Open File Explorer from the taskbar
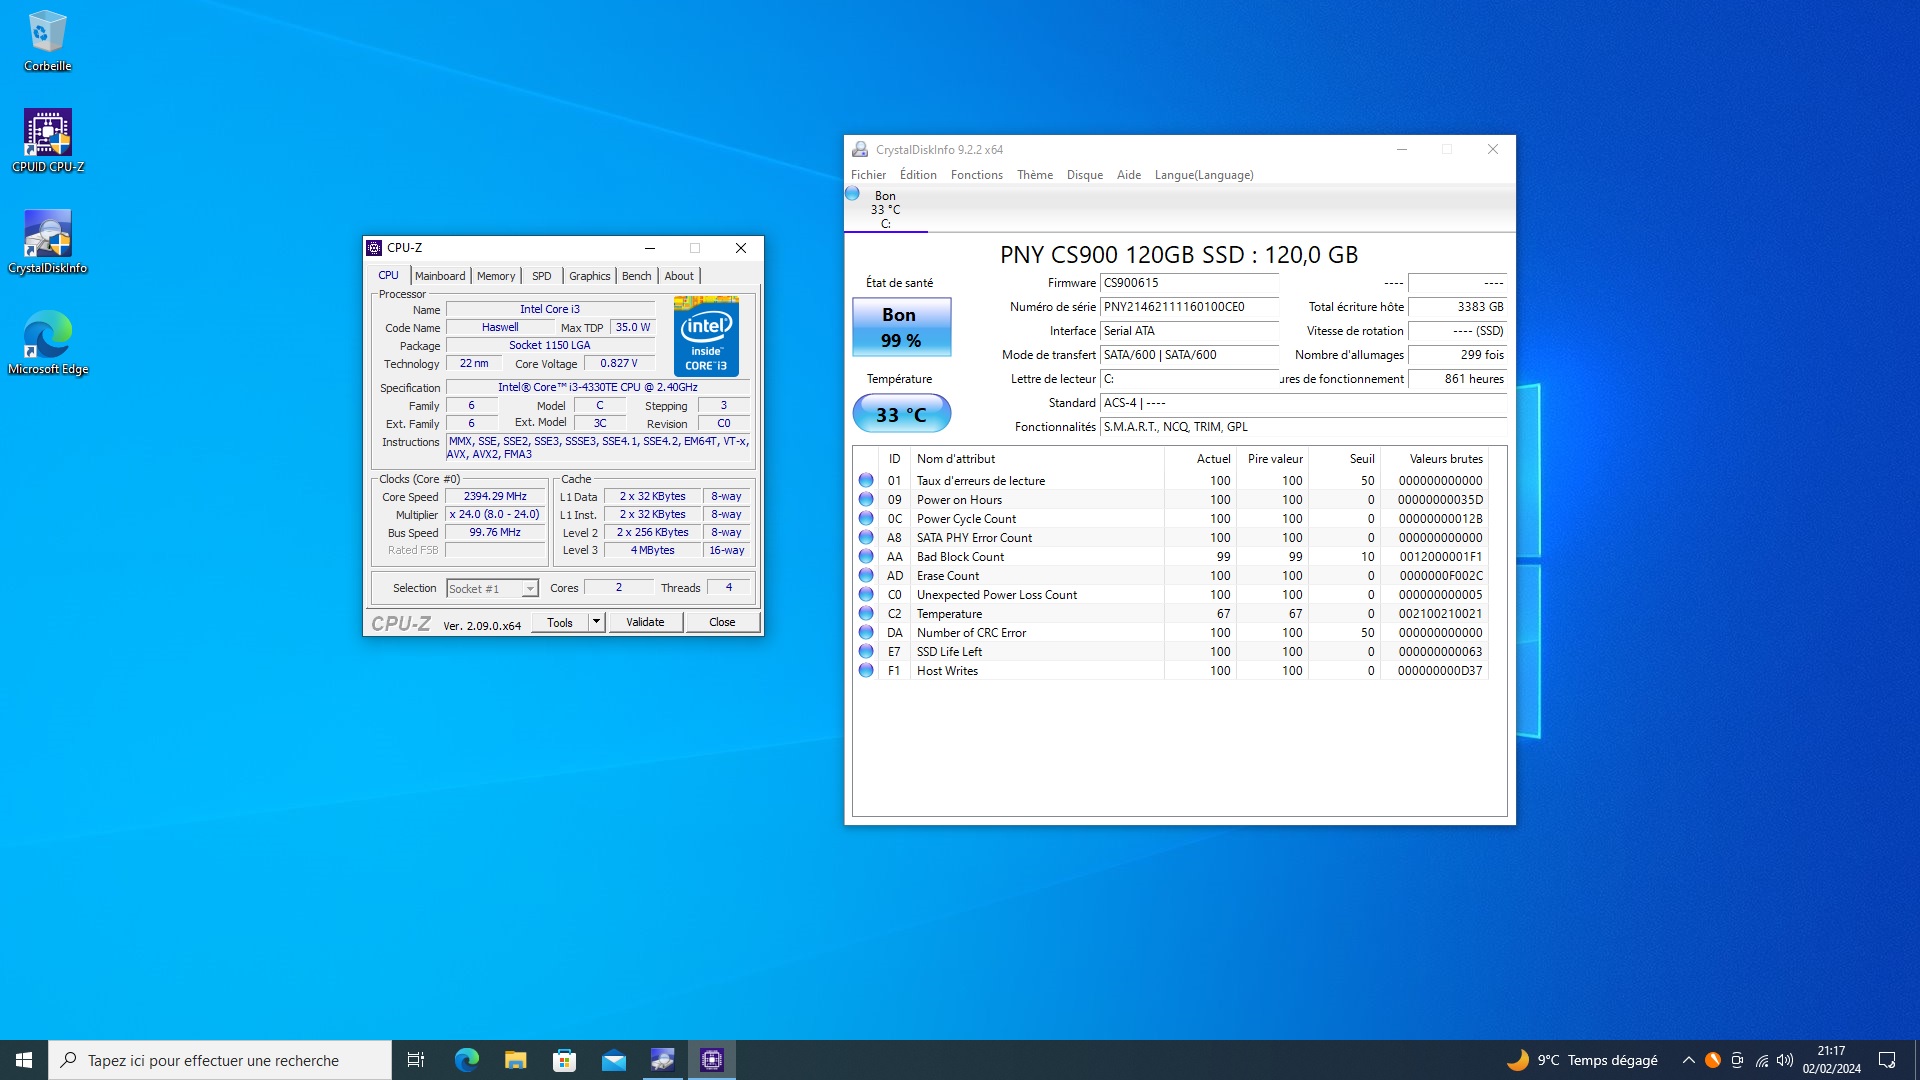Screen dimensions: 1920x1080 coord(515,1060)
